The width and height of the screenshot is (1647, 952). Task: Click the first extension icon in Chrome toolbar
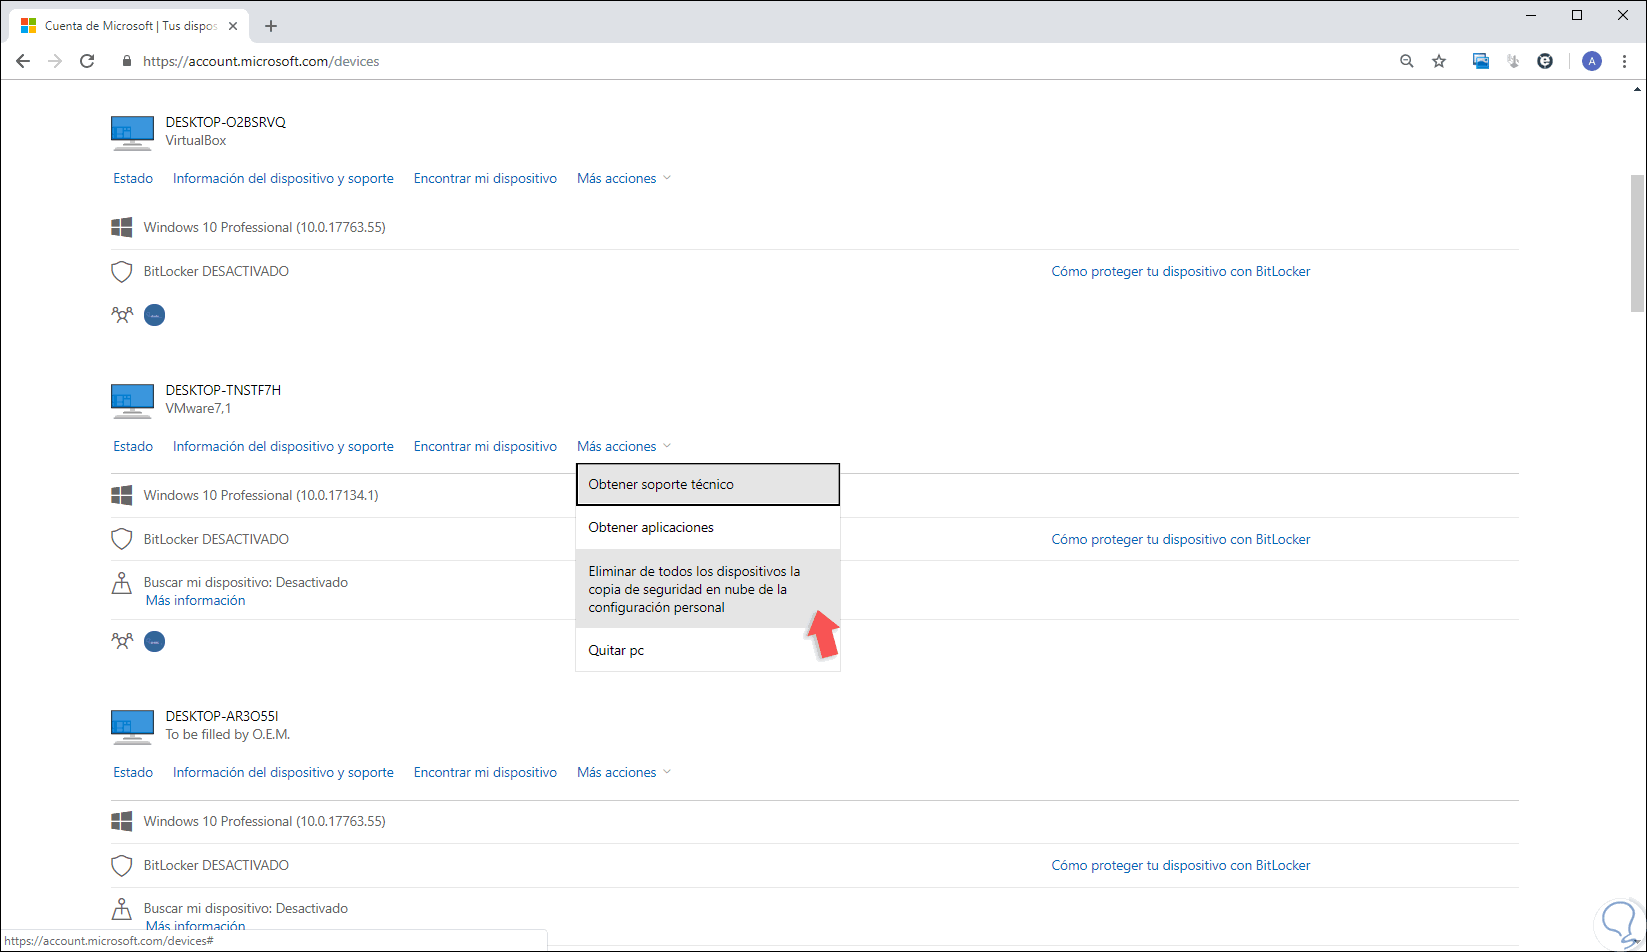[x=1481, y=61]
